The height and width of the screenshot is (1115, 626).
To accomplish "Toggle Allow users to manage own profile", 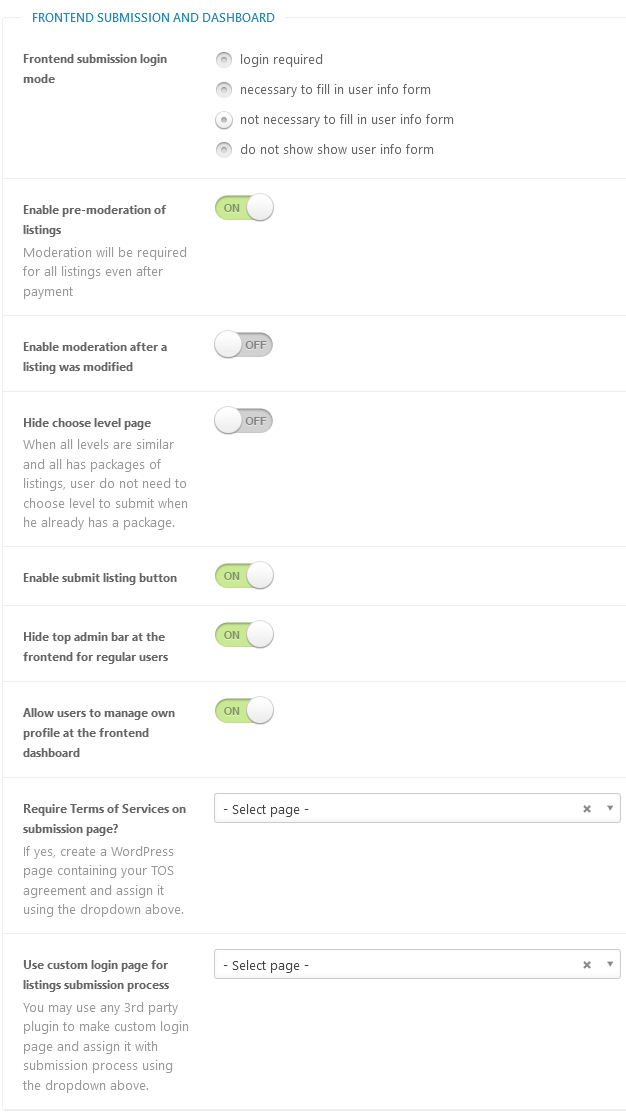I will coord(244,711).
